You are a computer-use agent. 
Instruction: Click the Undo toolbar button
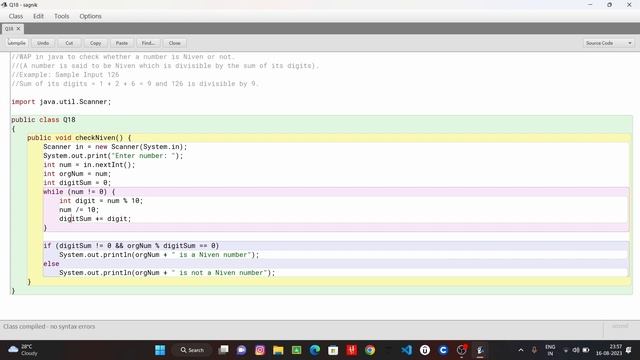point(43,43)
